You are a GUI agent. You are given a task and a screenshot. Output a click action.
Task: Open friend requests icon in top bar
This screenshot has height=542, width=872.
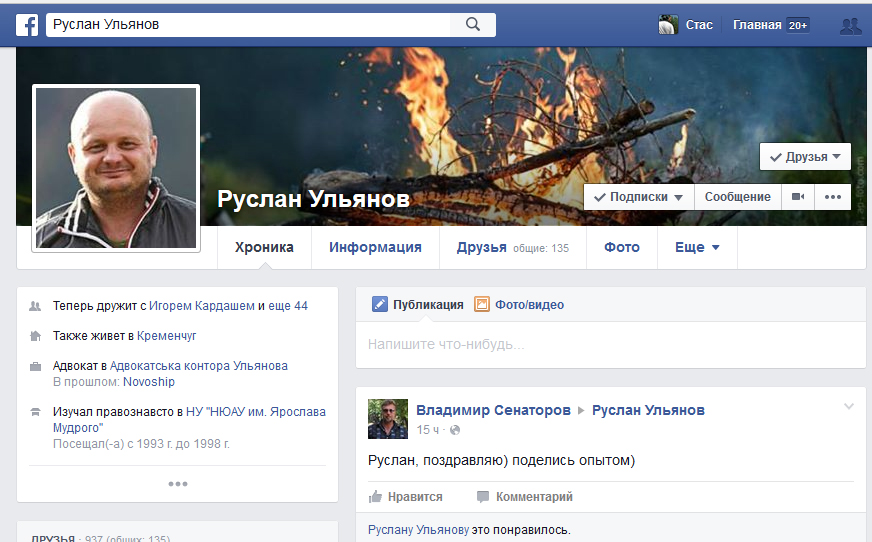pyautogui.click(x=850, y=26)
